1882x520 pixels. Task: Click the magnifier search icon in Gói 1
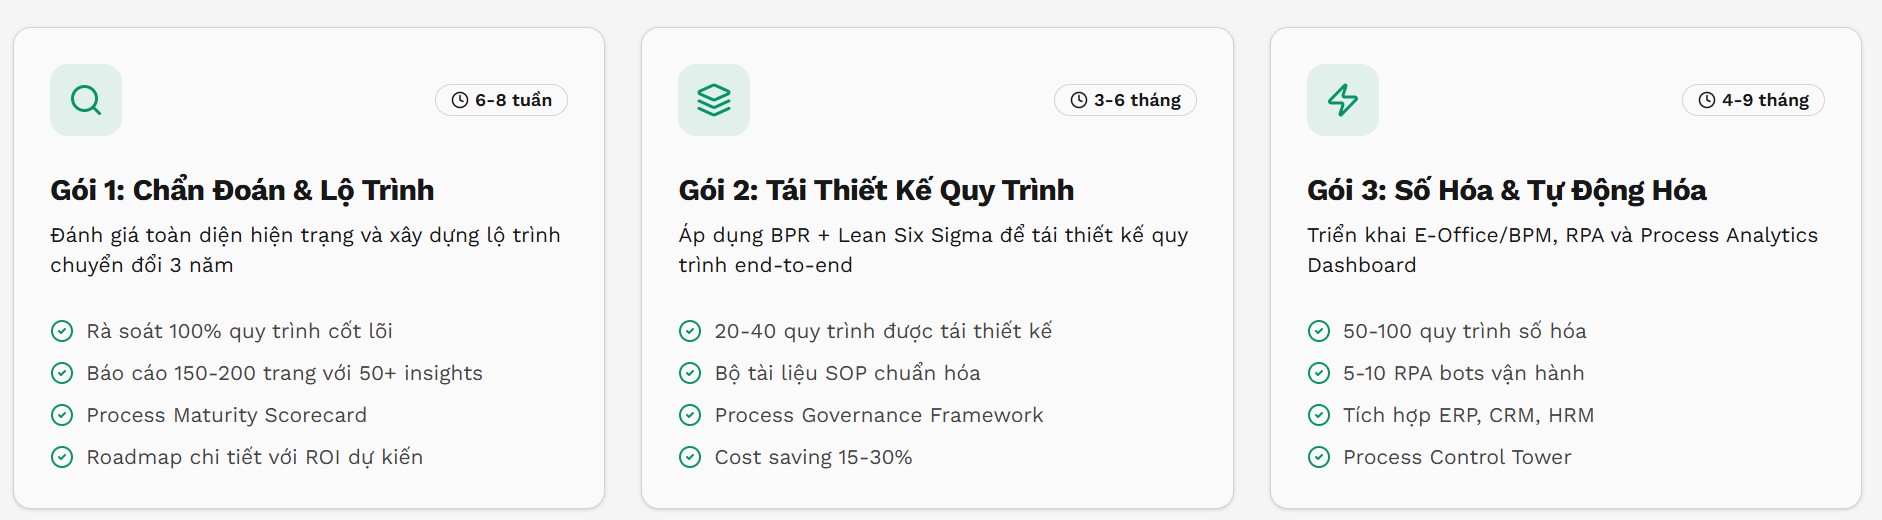86,100
